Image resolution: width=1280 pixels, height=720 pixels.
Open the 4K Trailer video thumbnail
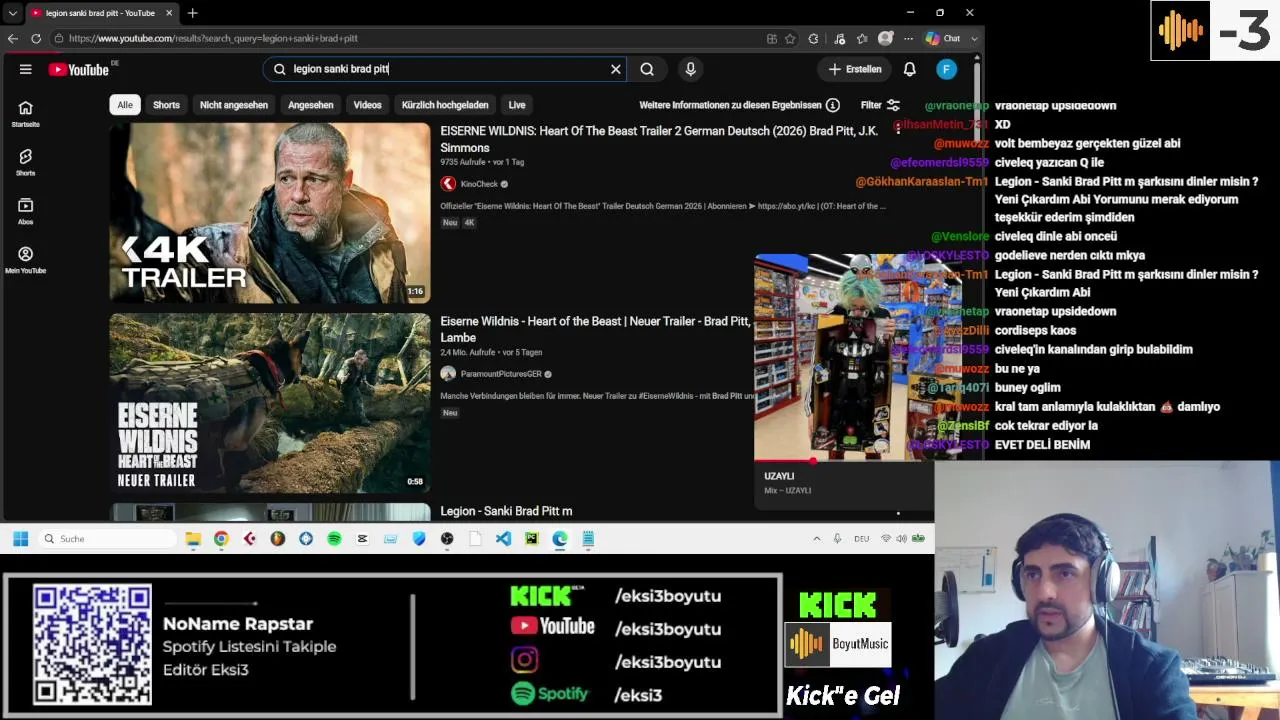tap(270, 213)
